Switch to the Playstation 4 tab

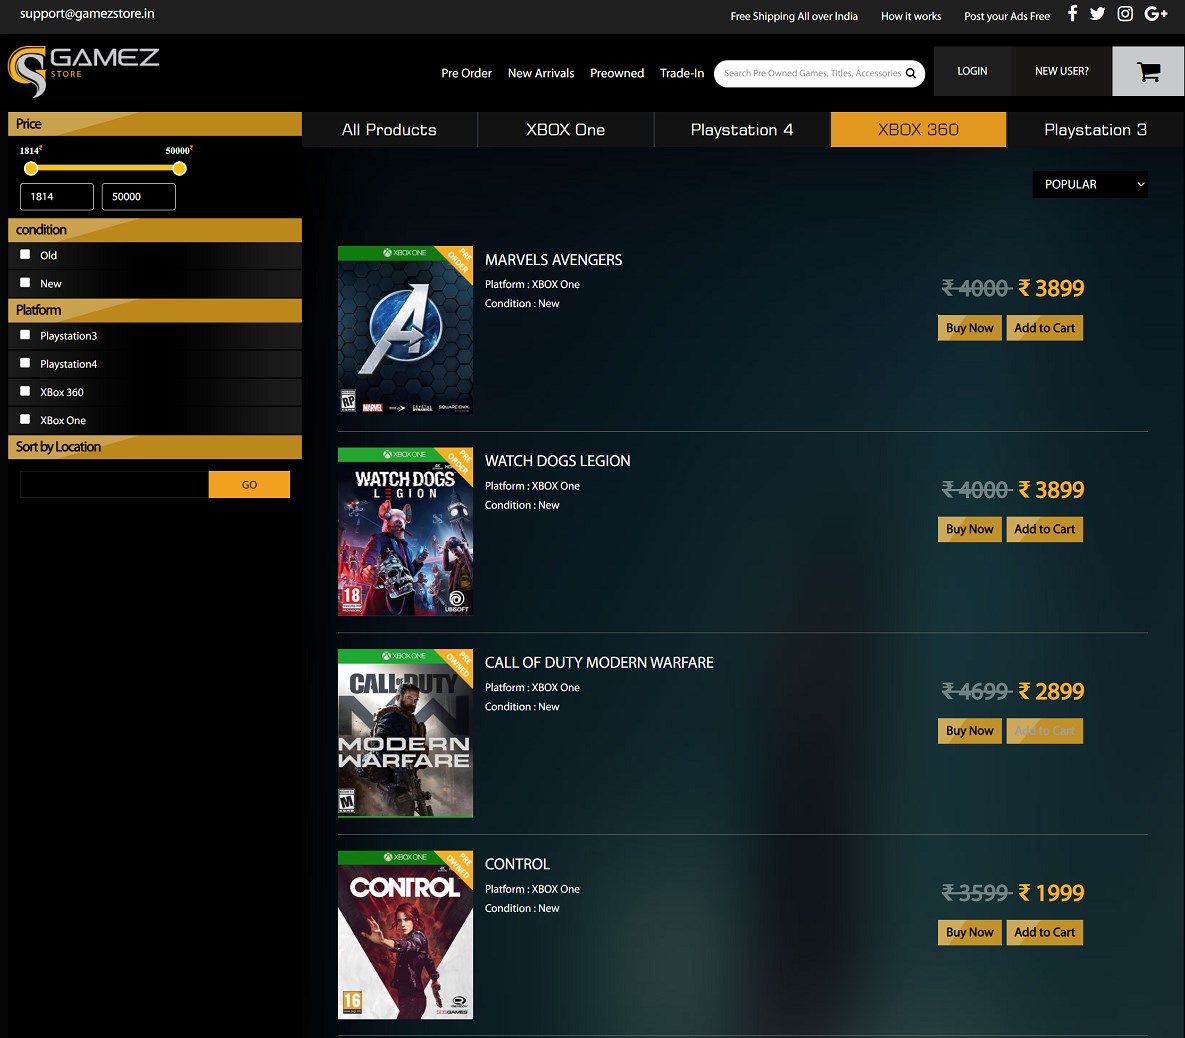click(741, 129)
